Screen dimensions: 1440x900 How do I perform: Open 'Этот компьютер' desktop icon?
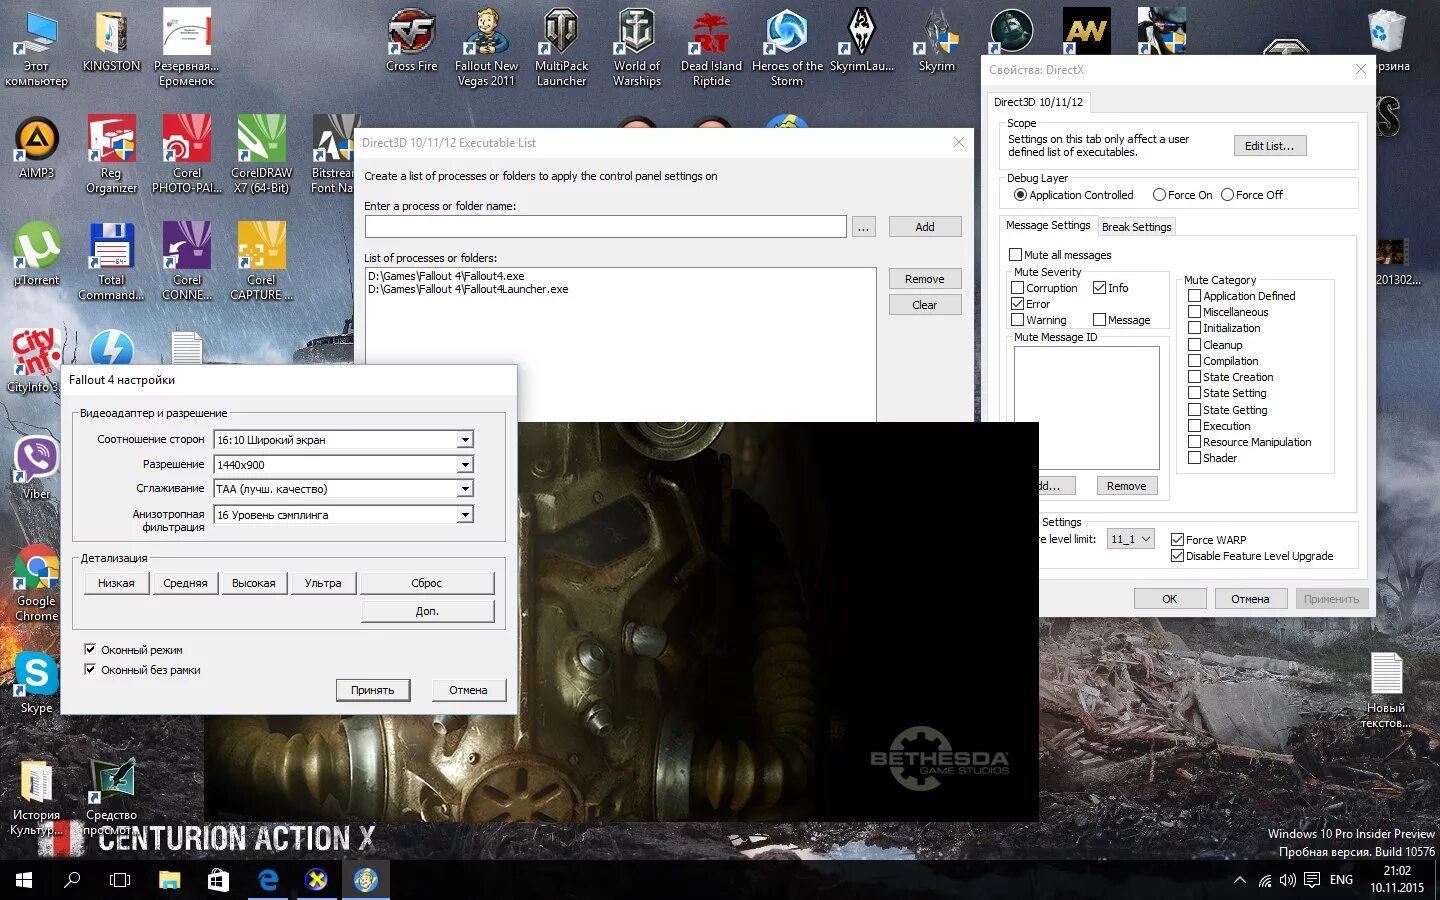(x=37, y=48)
